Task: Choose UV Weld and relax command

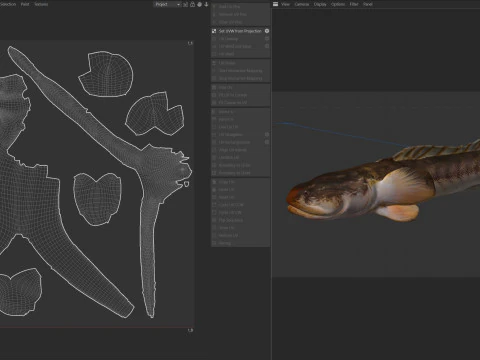Action: (x=235, y=46)
